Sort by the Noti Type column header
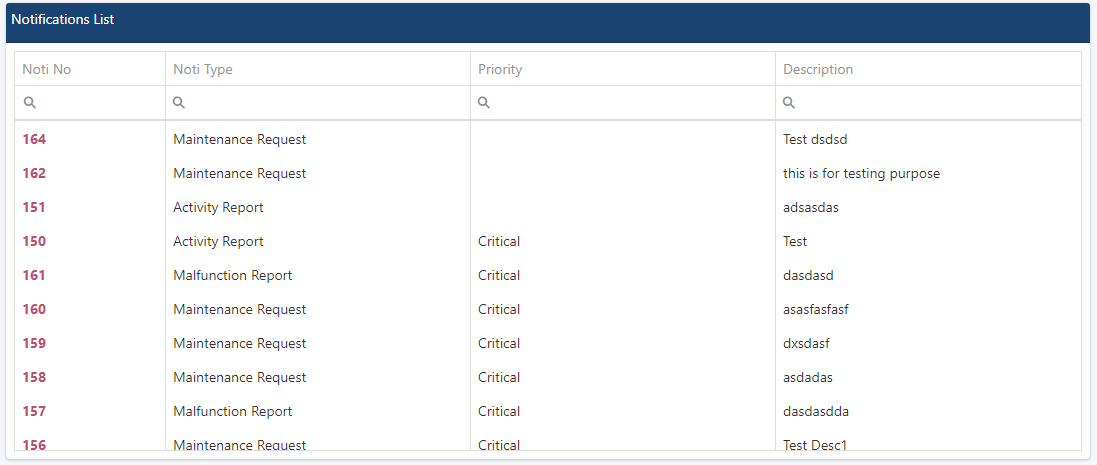Screen dimensions: 1097x465 click(x=203, y=69)
